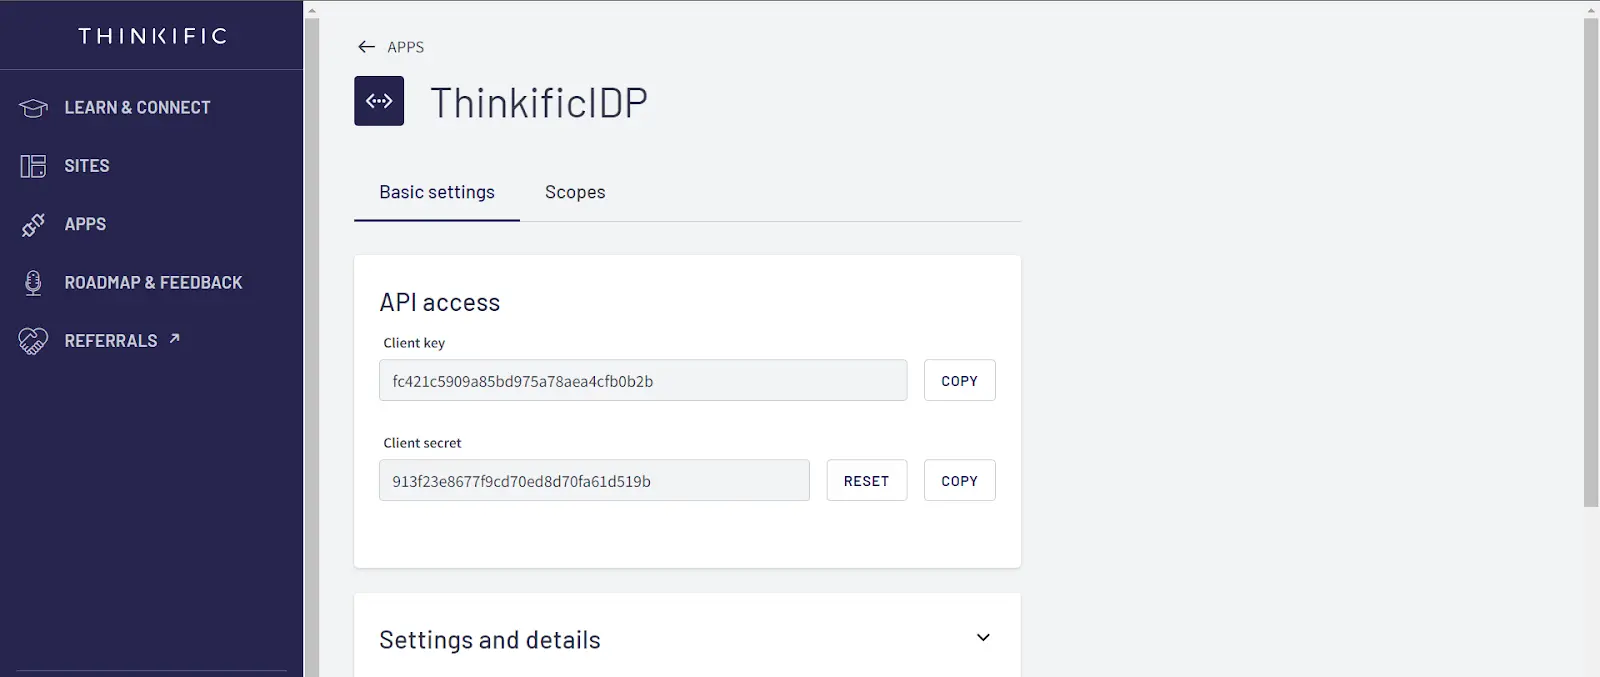The image size is (1600, 677).
Task: Expand the Settings and details chevron
Action: pyautogui.click(x=983, y=638)
